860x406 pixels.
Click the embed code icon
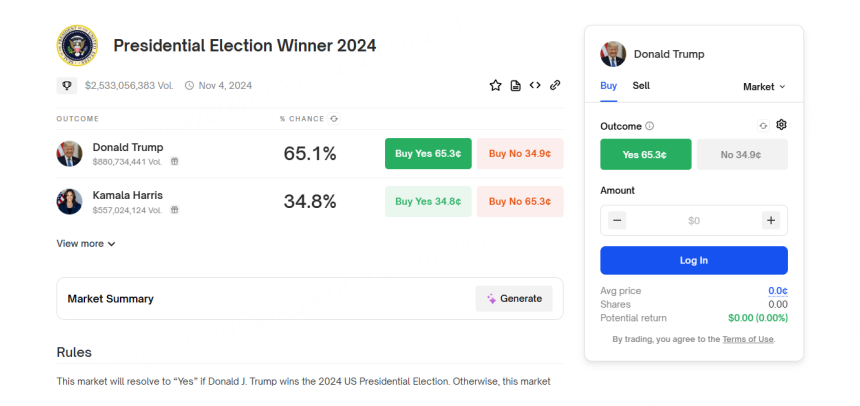pyautogui.click(x=535, y=86)
